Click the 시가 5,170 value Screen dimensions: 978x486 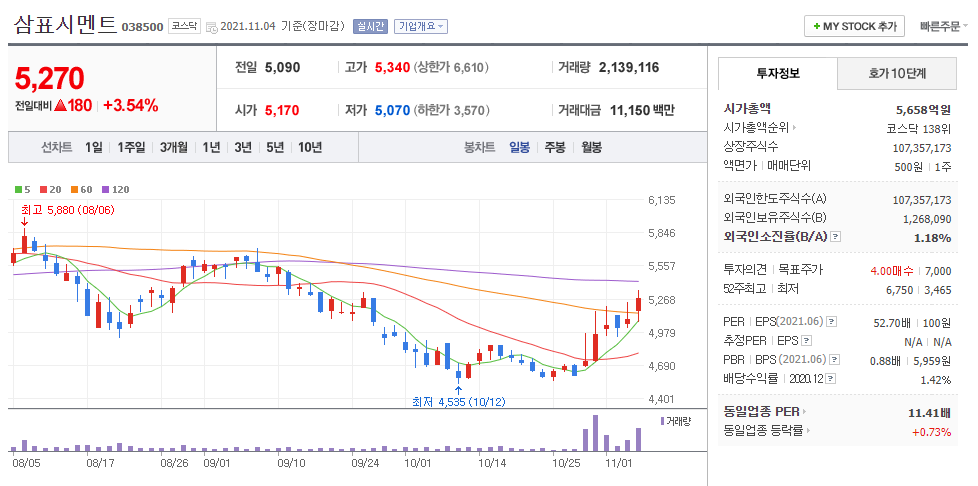click(x=282, y=110)
